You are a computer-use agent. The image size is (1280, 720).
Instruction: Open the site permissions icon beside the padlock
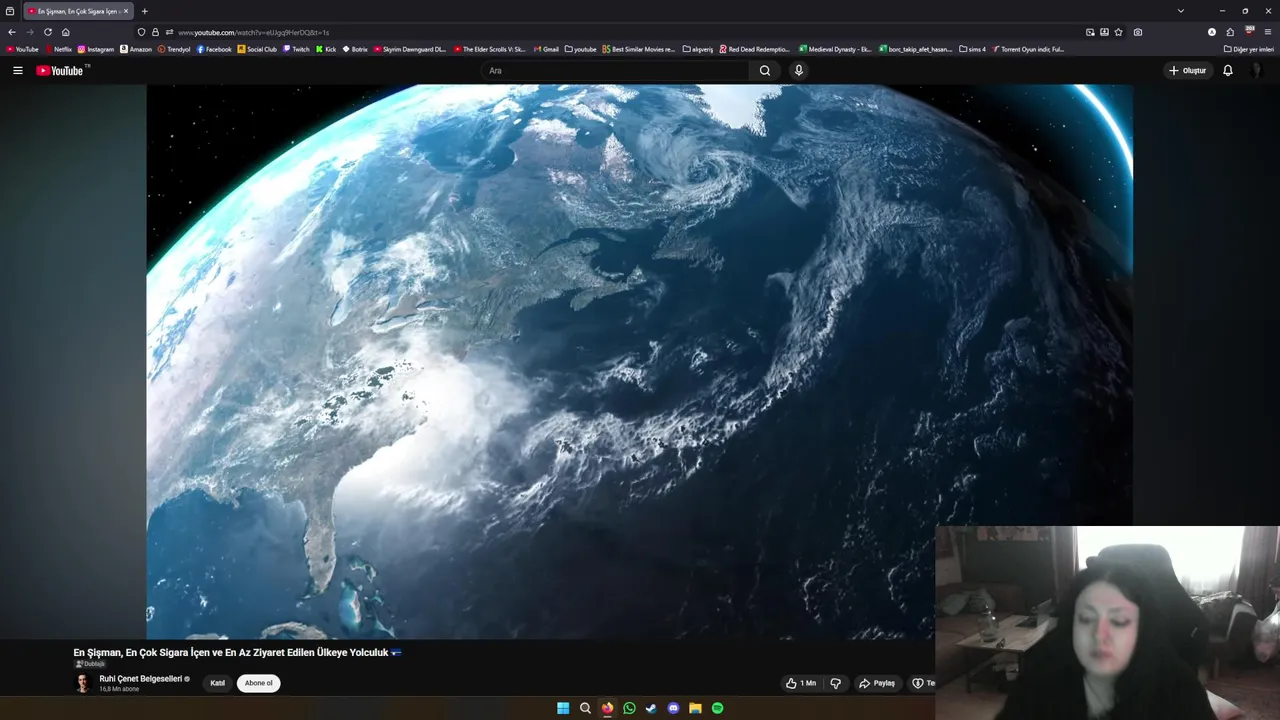coord(169,32)
